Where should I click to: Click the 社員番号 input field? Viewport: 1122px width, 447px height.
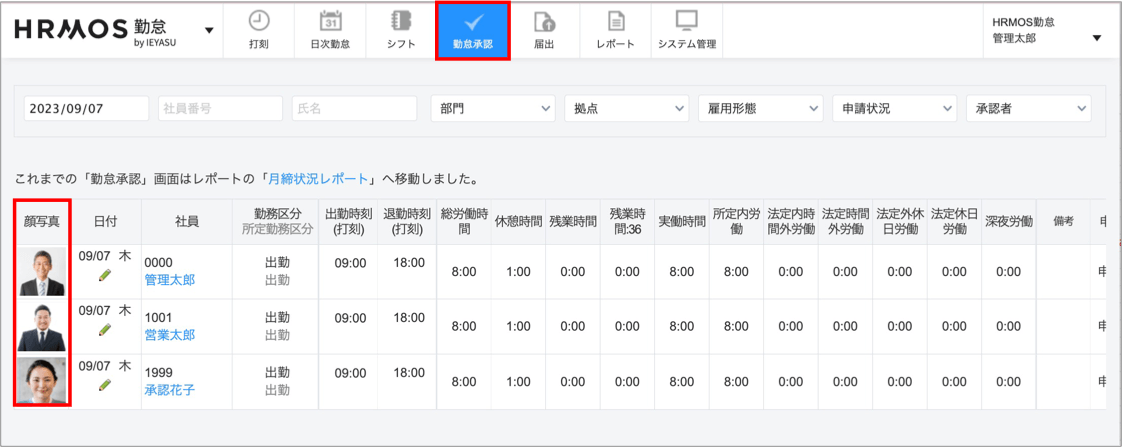[220, 108]
